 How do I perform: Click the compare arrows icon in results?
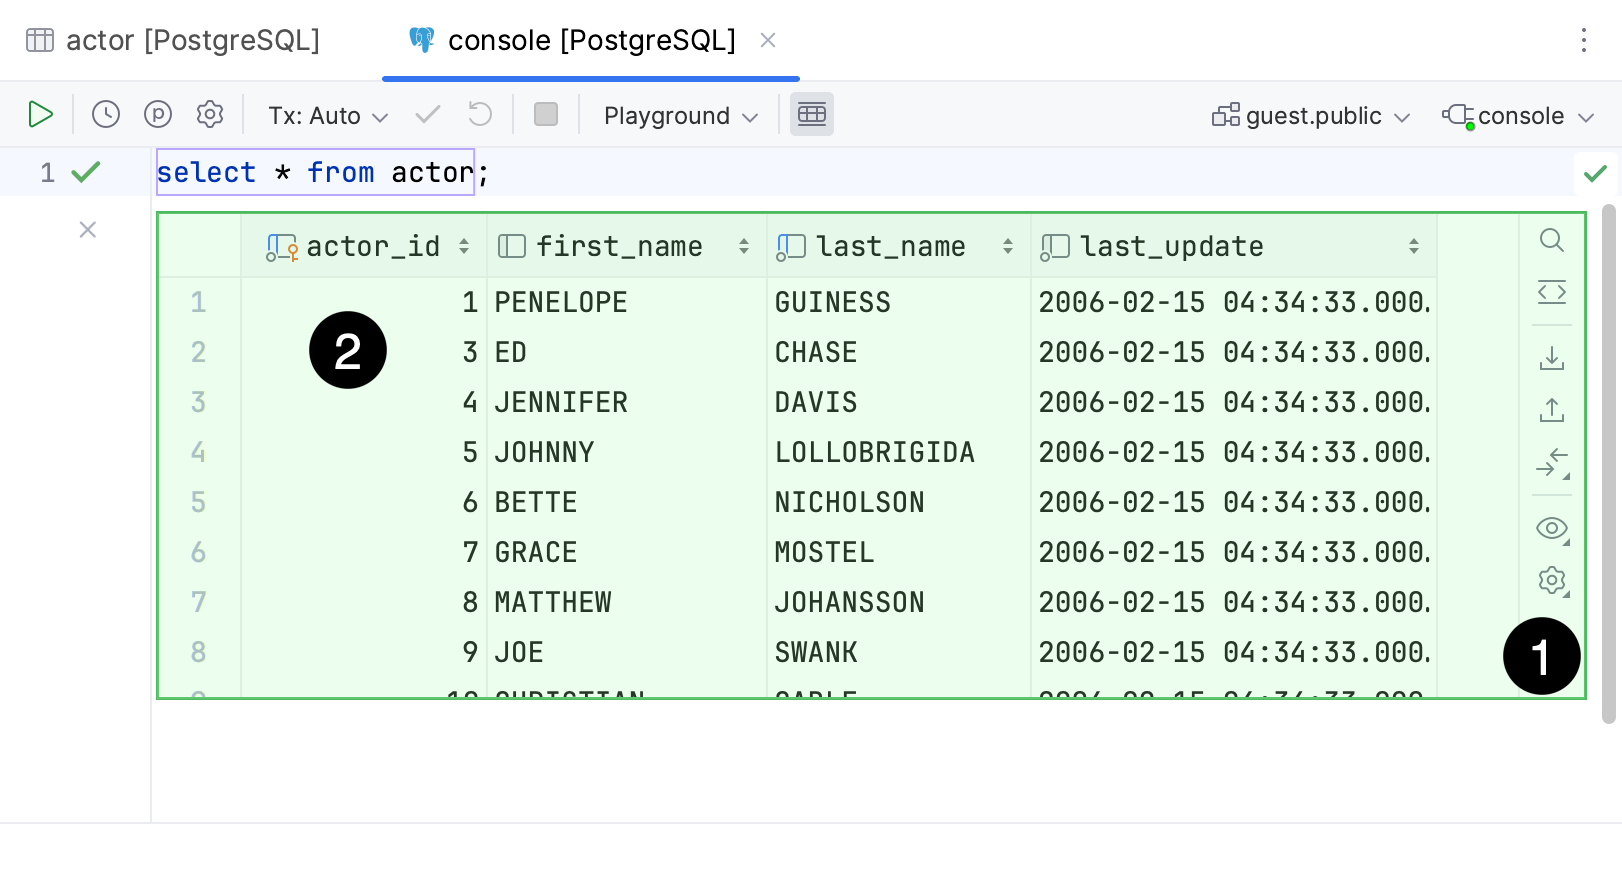pos(1551,463)
